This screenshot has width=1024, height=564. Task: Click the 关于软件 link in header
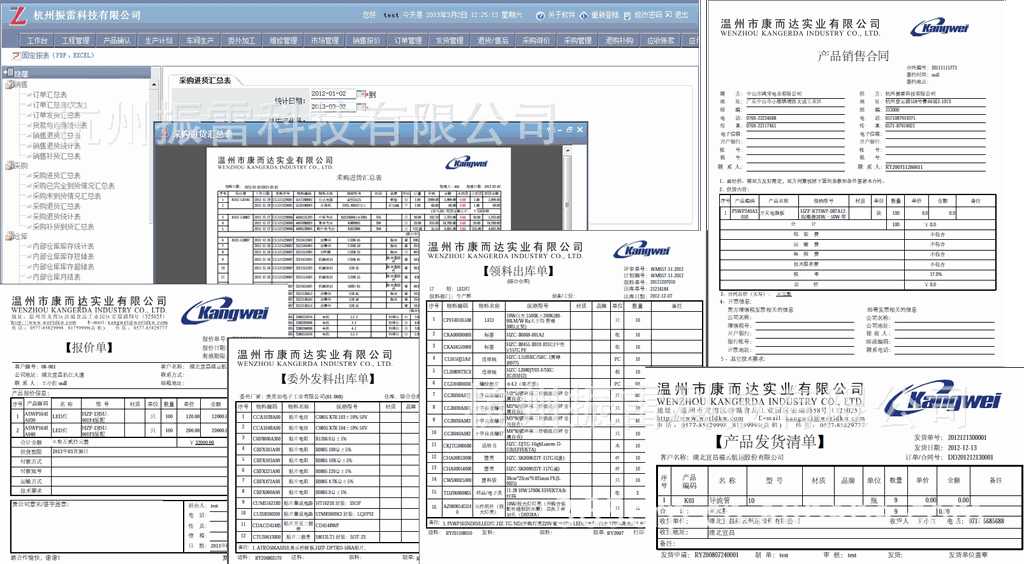click(x=561, y=15)
